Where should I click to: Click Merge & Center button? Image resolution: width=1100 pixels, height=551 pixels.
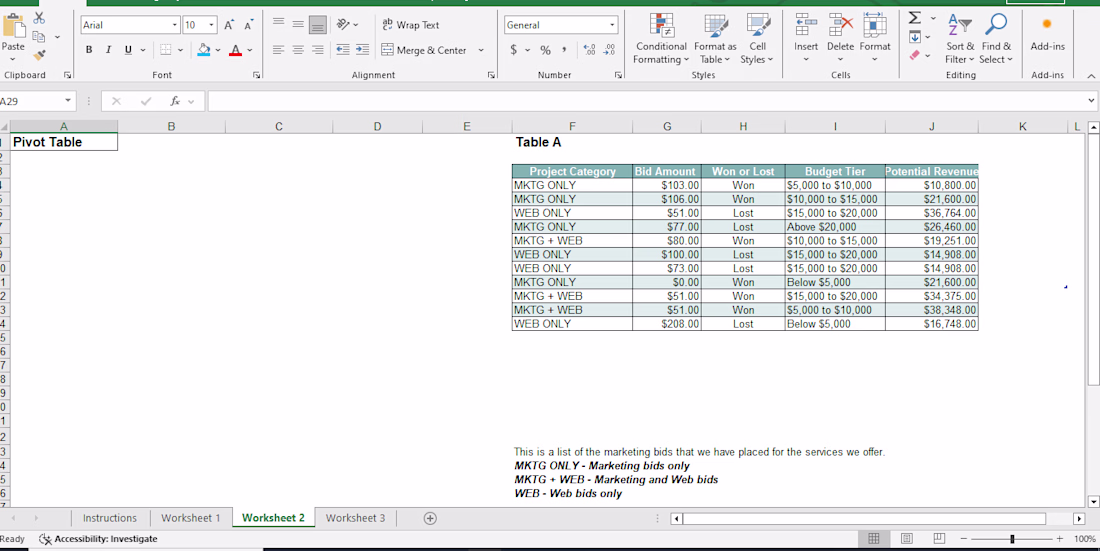(x=424, y=50)
